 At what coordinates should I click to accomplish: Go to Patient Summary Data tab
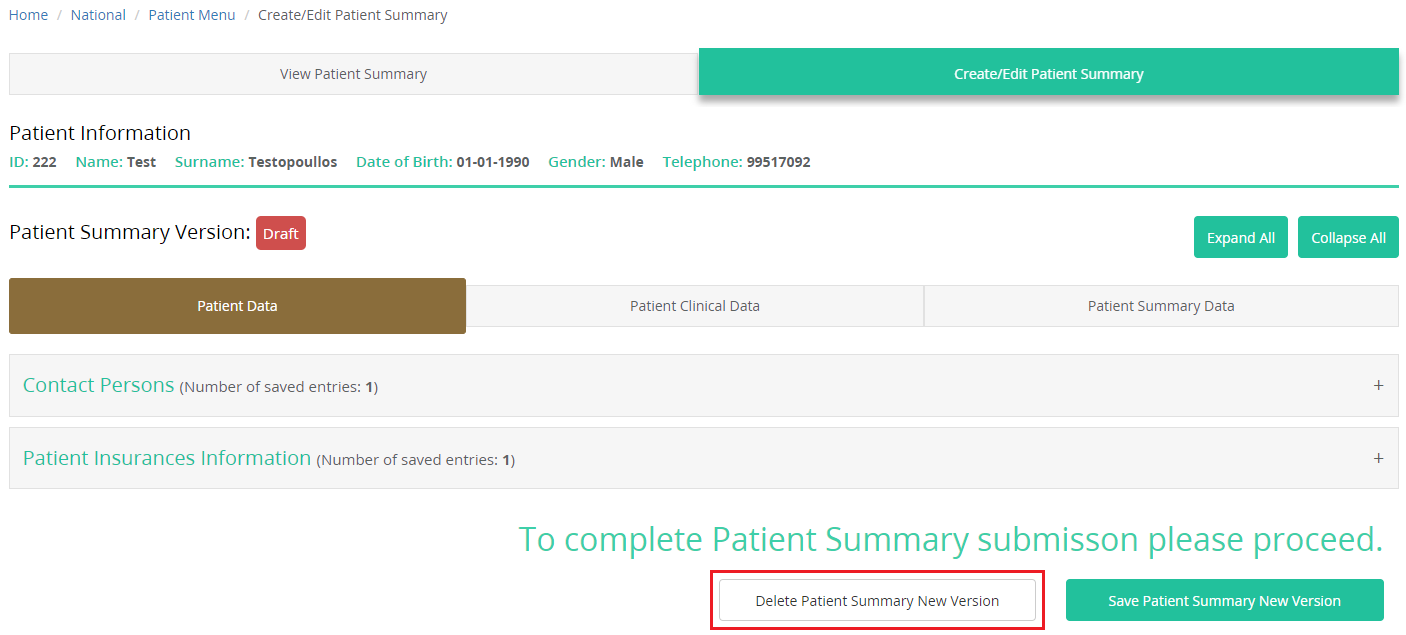[1160, 306]
